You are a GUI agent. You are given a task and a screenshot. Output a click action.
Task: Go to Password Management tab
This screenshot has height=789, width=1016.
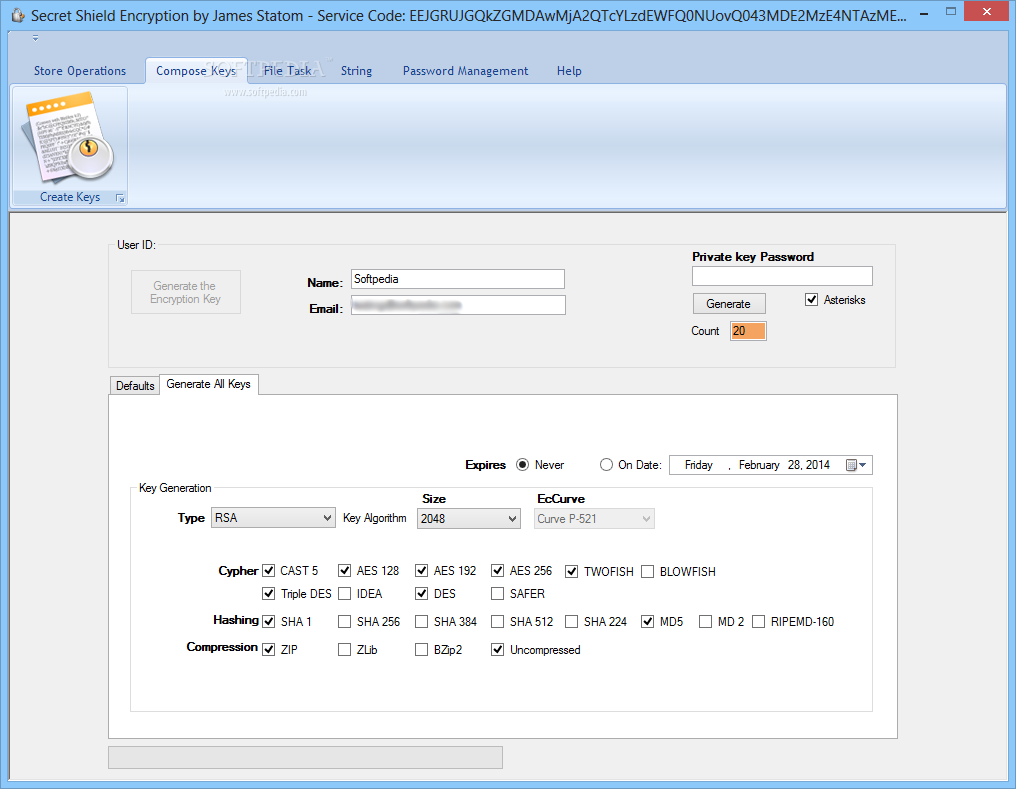click(465, 71)
